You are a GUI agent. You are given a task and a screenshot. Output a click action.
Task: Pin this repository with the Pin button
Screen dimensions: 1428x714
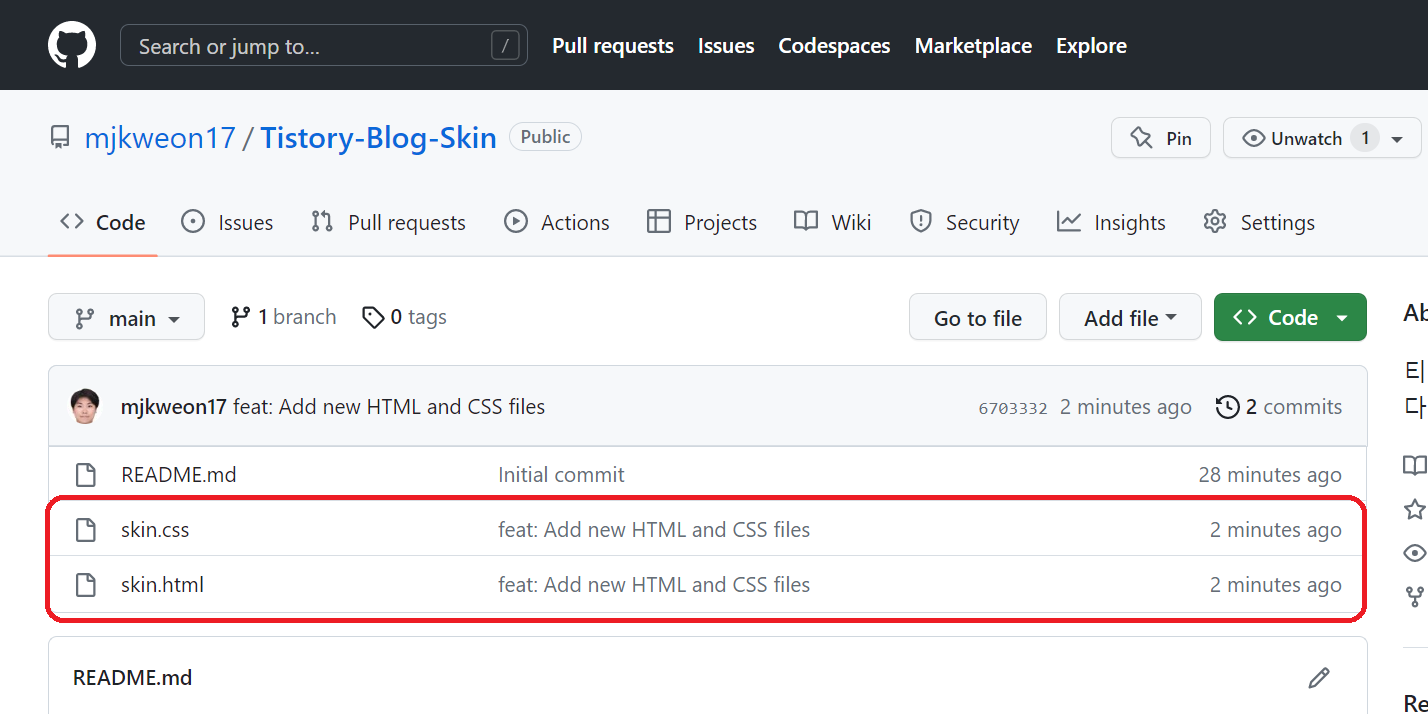tap(1161, 138)
